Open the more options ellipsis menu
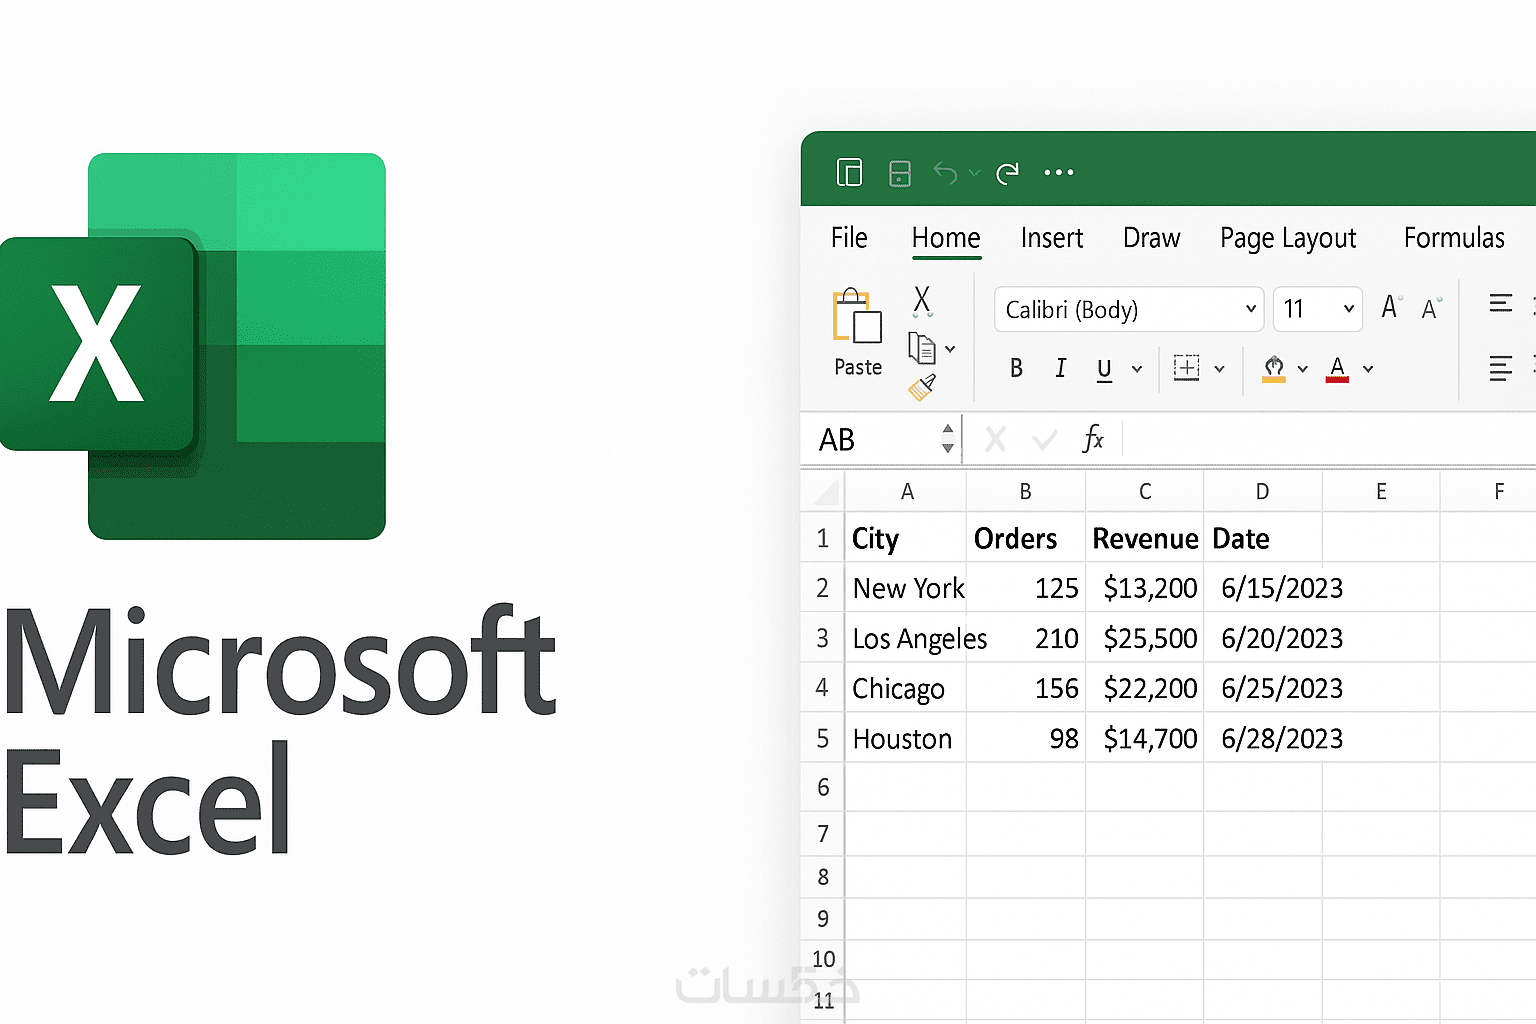Image resolution: width=1536 pixels, height=1024 pixels. [1059, 173]
